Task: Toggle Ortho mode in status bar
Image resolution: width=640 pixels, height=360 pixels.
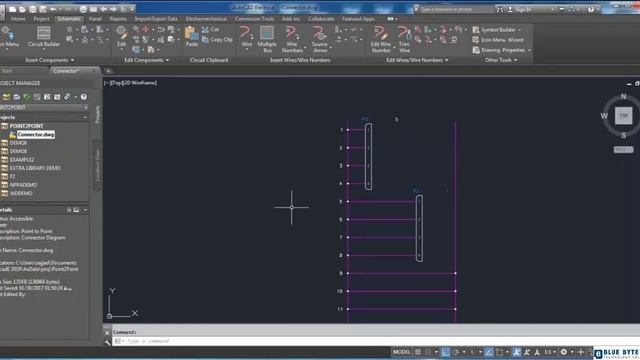Action: pos(445,352)
